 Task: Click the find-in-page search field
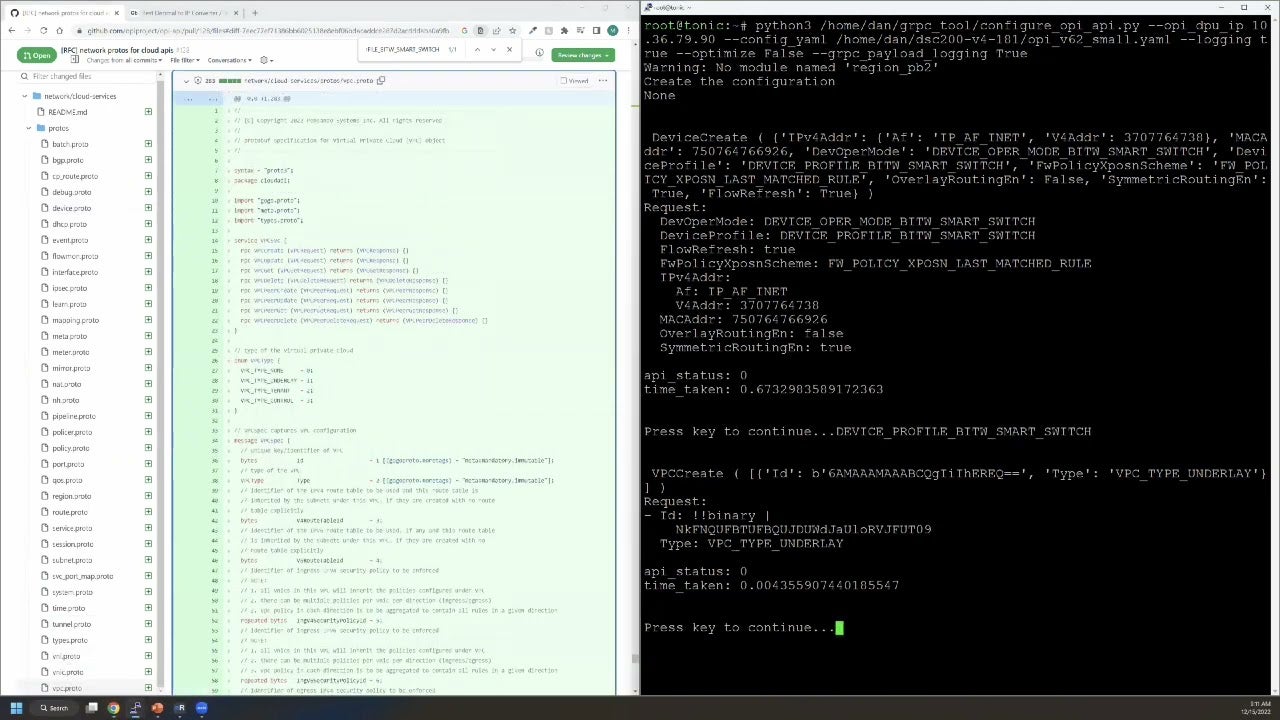point(400,49)
